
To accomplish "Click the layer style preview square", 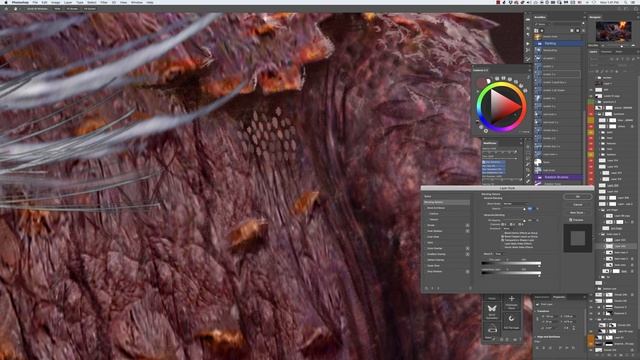I will [x=578, y=238].
